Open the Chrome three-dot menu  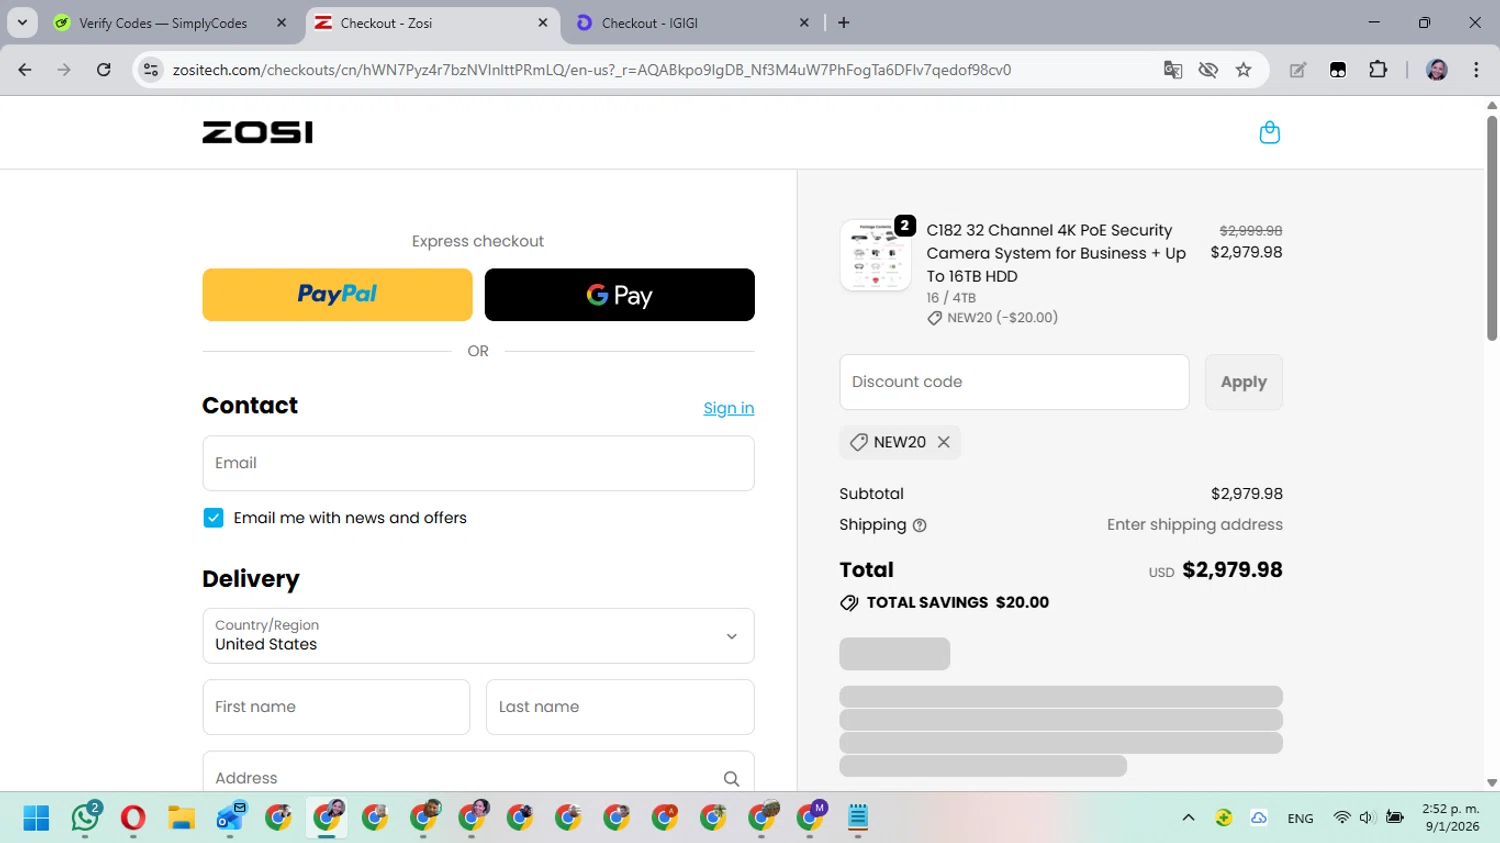1476,70
